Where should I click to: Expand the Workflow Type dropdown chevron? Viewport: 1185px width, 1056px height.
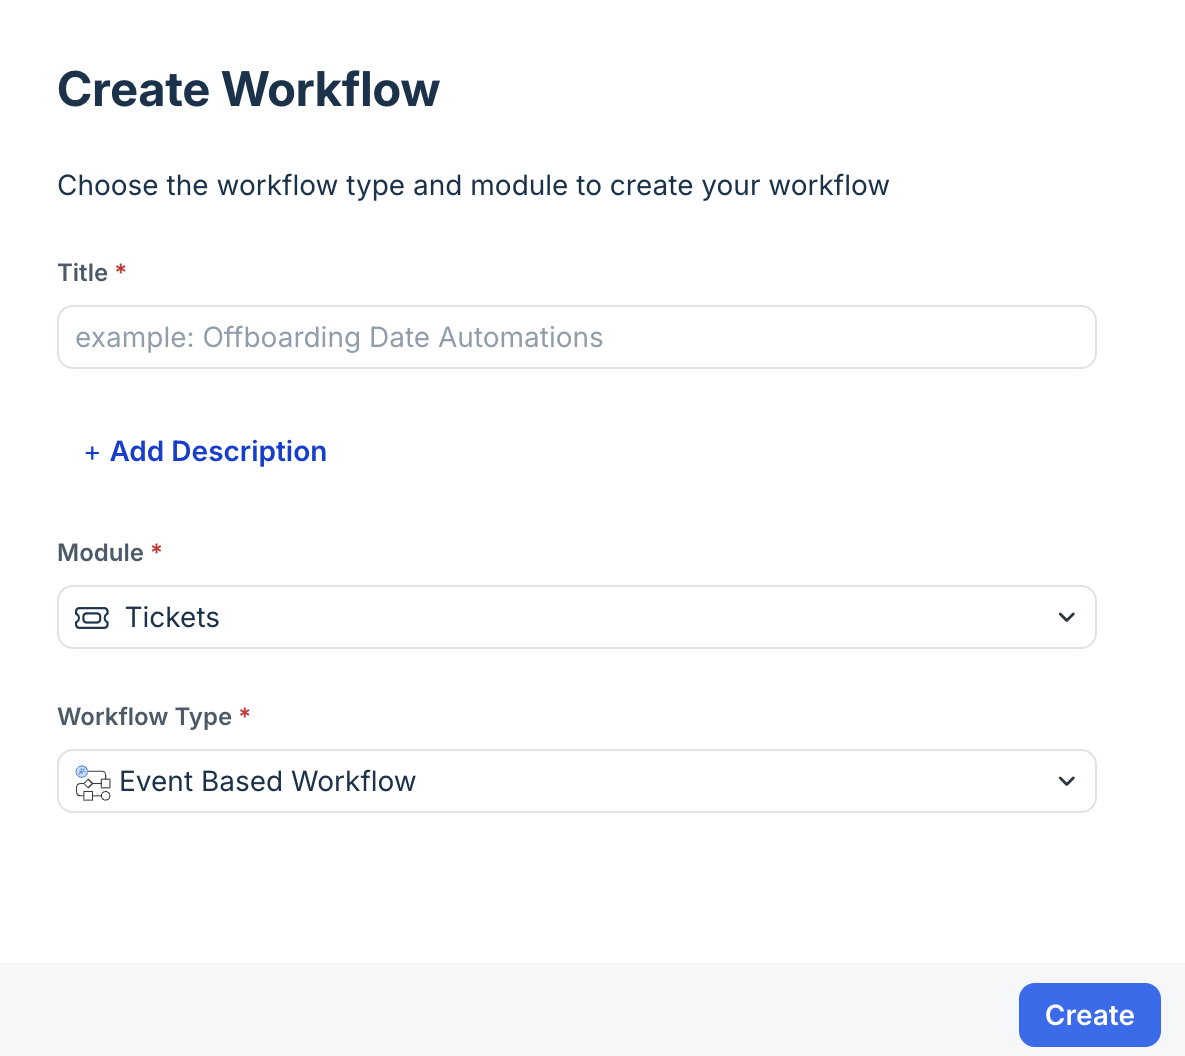(1066, 781)
